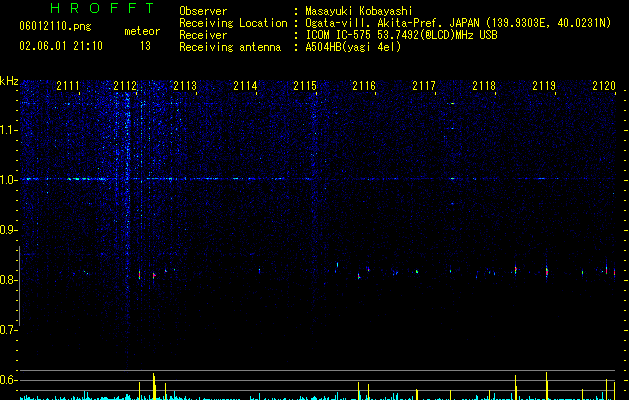Click the 2113 time axis label
The image size is (629, 400).
coord(185,86)
